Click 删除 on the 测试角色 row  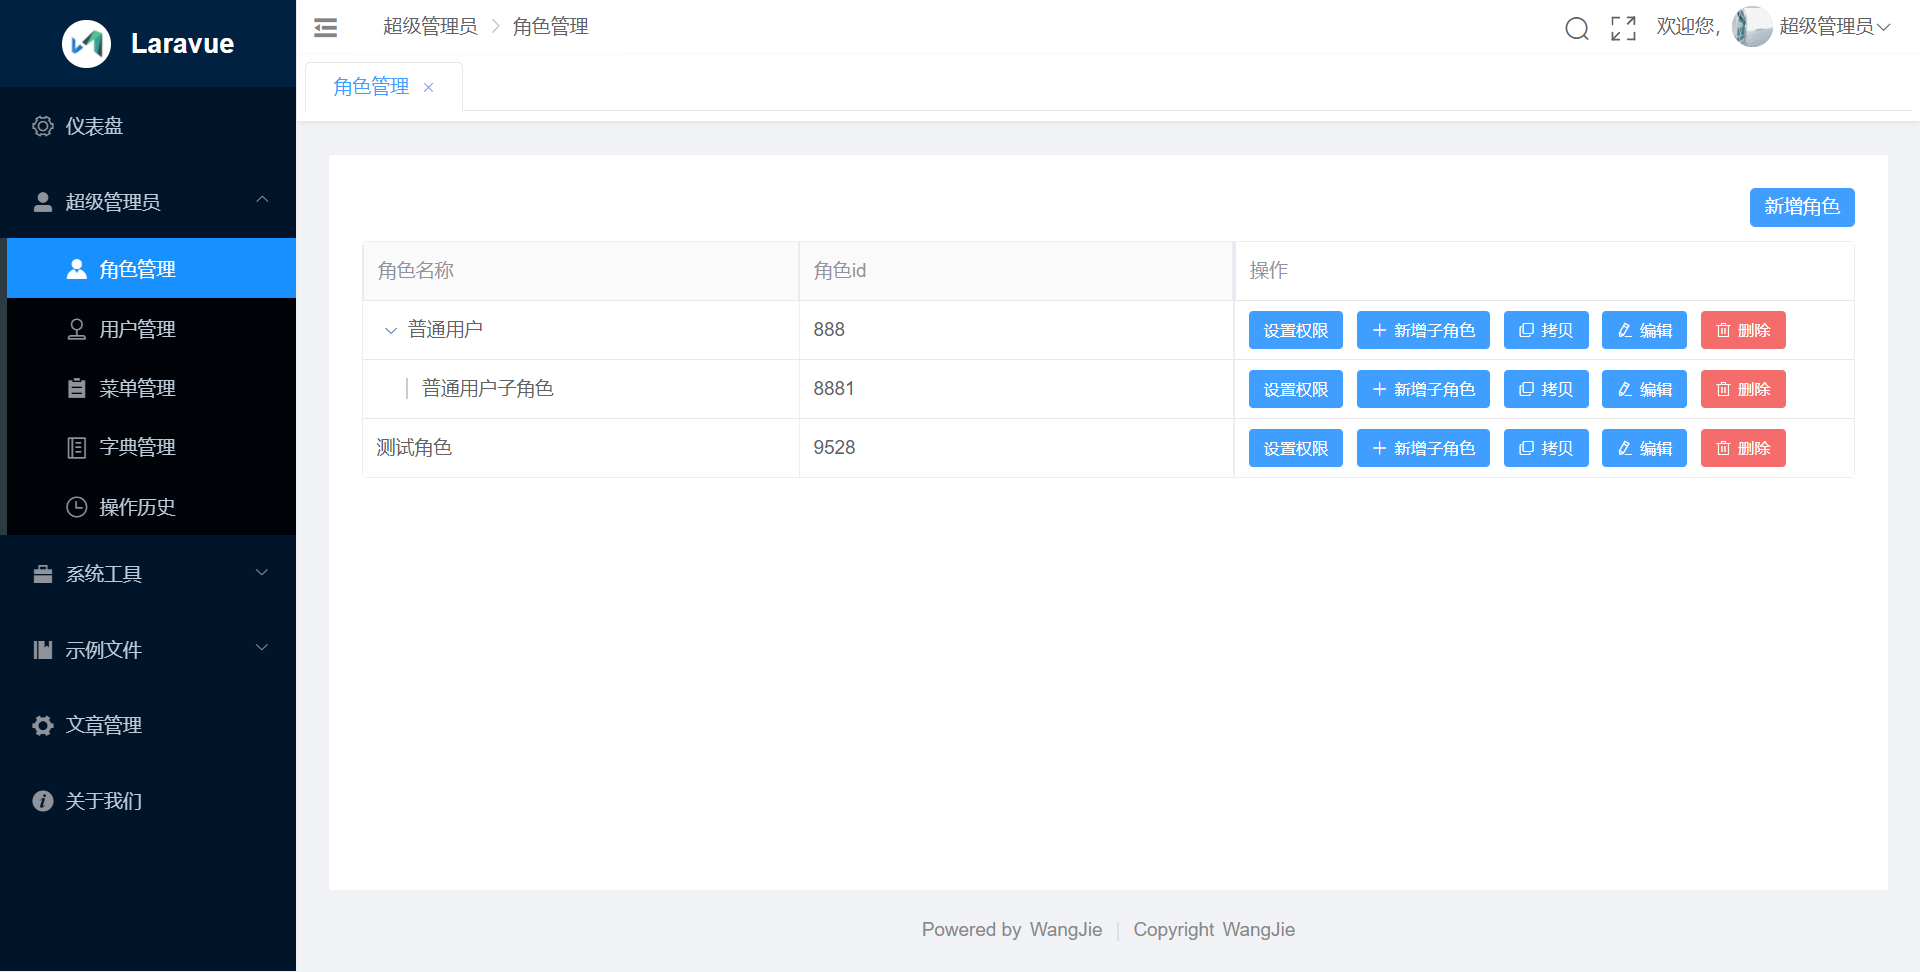[1742, 448]
